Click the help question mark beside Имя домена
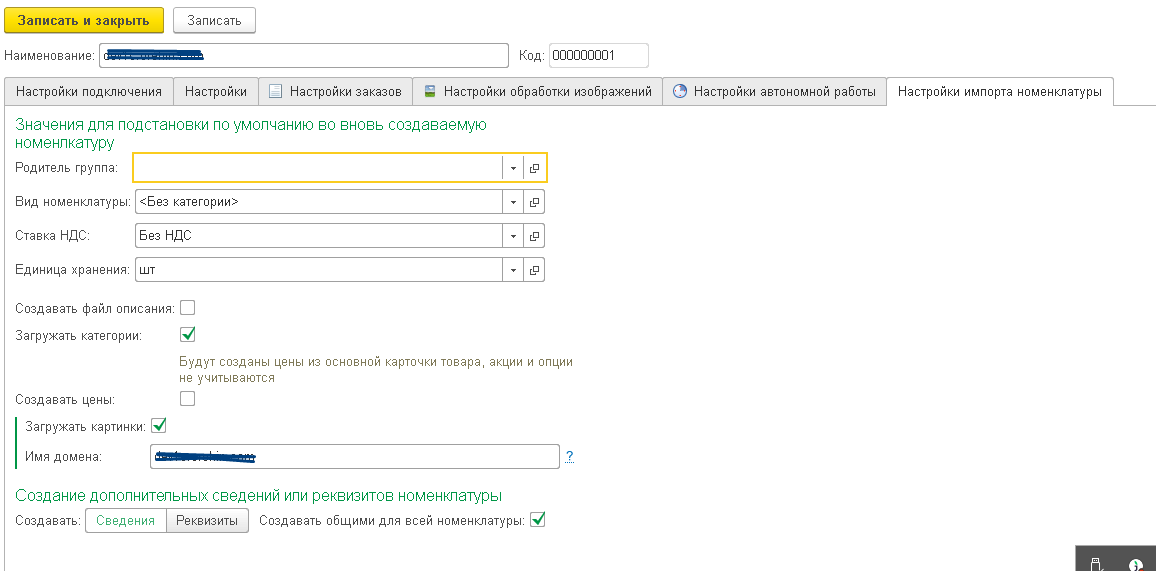Viewport: 1156px width, 571px height. coord(569,457)
